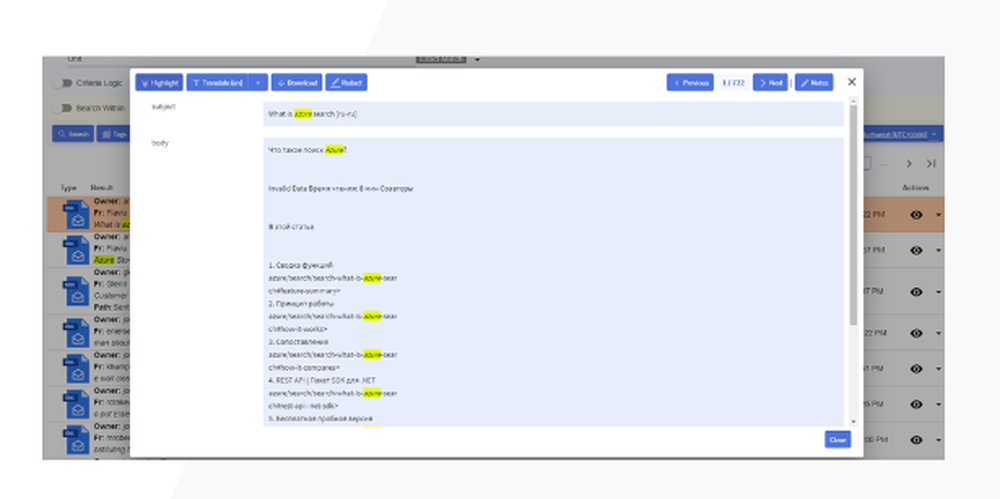
Task: Open the Notes for this document
Action: [814, 82]
